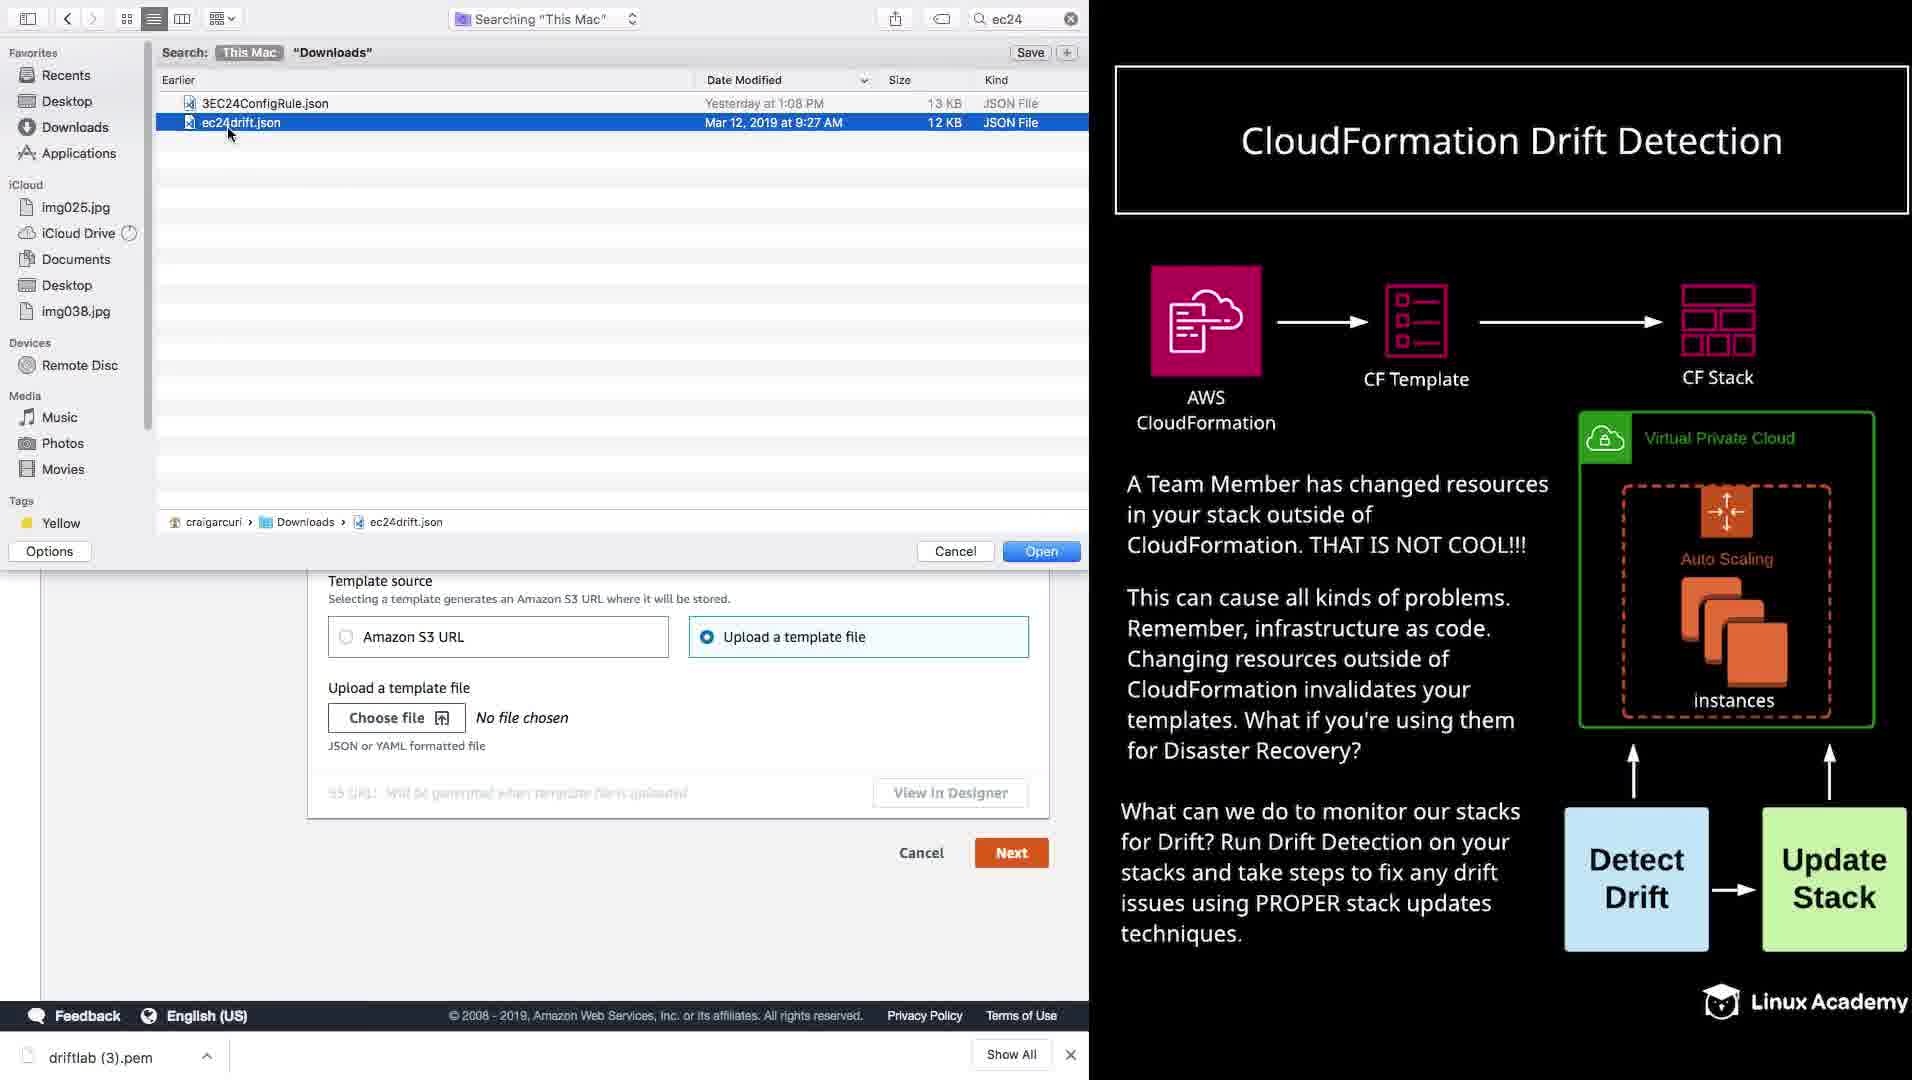Select the 3EC24ConfigRule.json file

622,103
